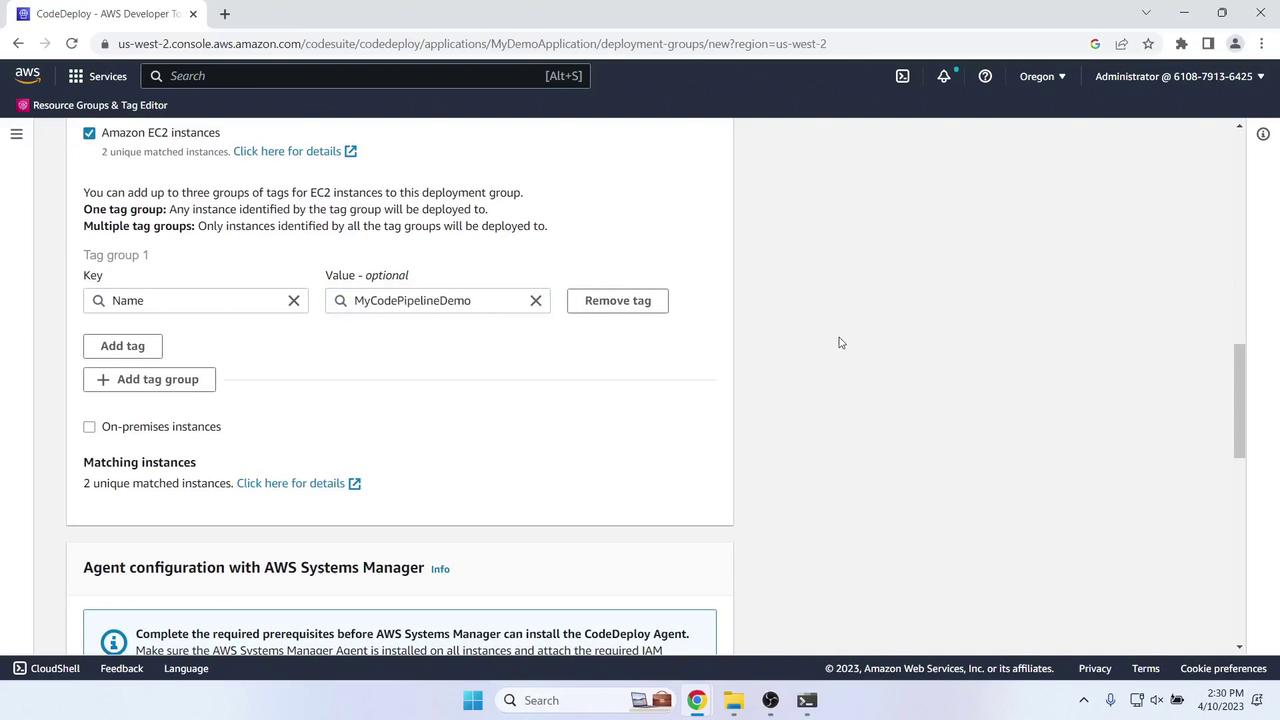Select the Matching instances heading text
Image resolution: width=1280 pixels, height=720 pixels.
pyautogui.click(x=140, y=463)
